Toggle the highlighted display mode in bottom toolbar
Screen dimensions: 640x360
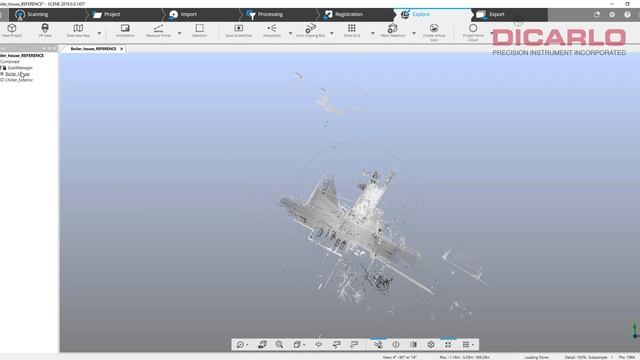point(378,344)
